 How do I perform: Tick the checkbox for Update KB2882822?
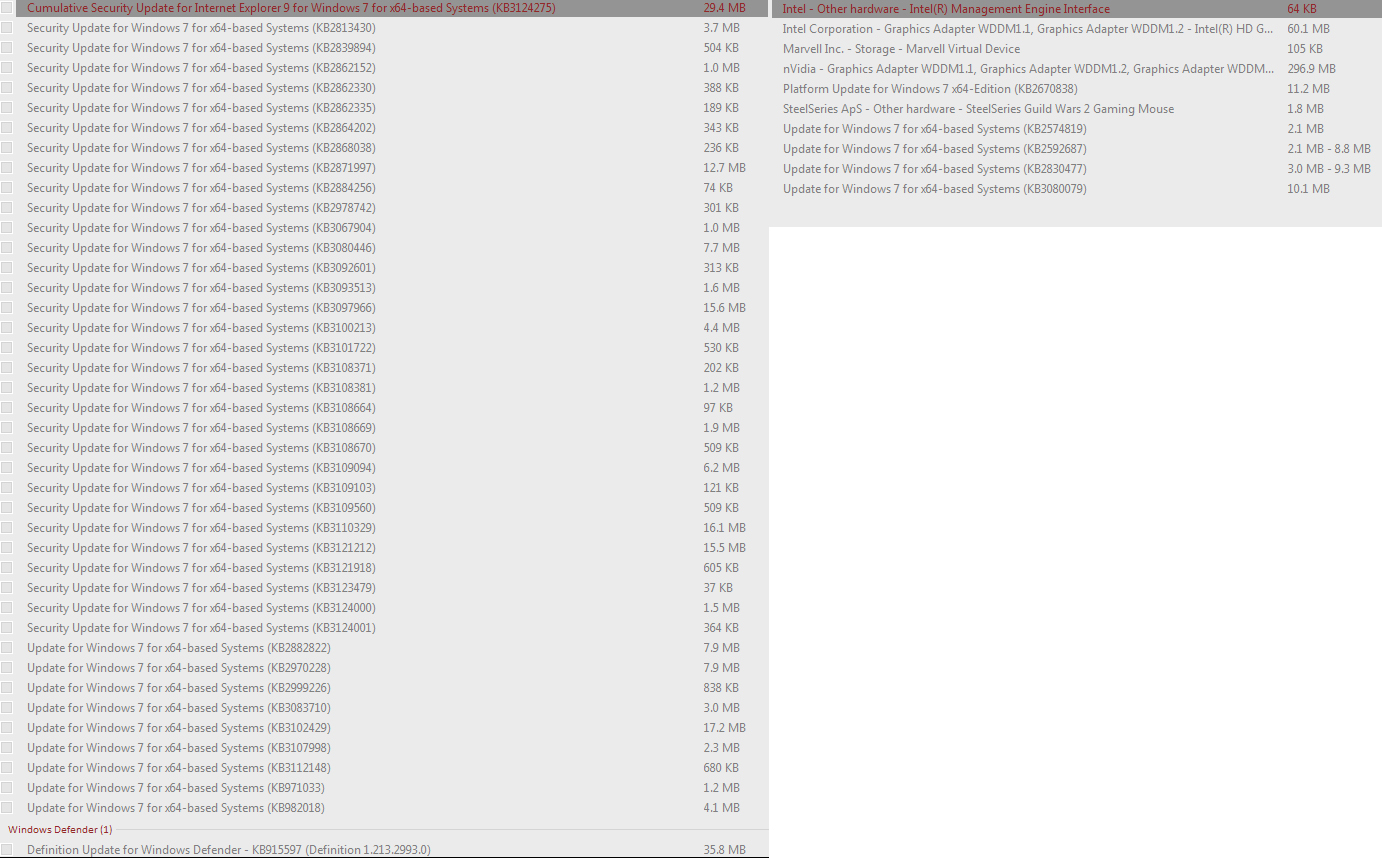[7, 648]
